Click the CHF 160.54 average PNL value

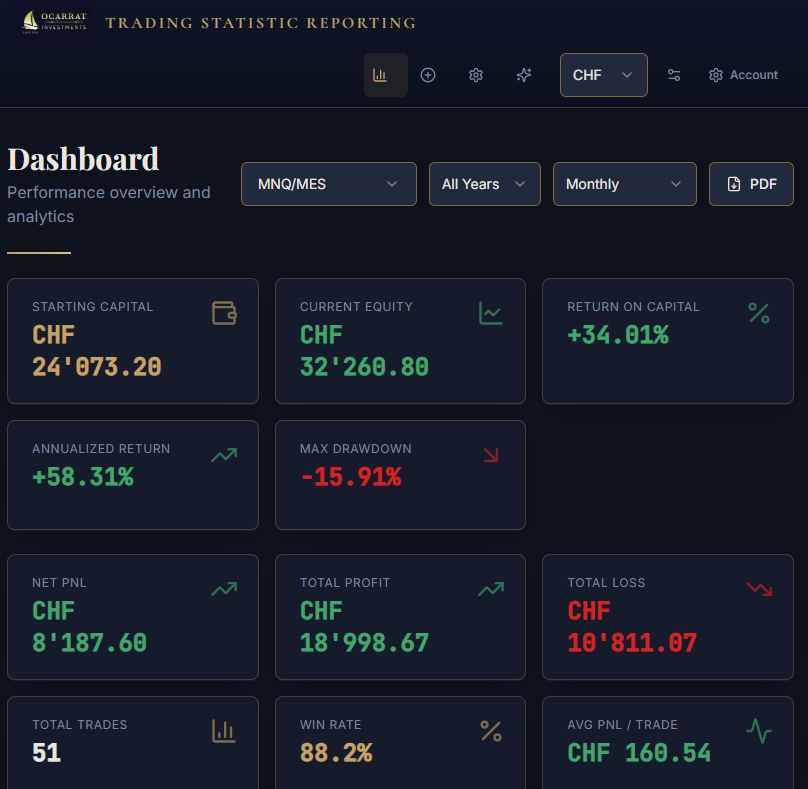tap(639, 753)
